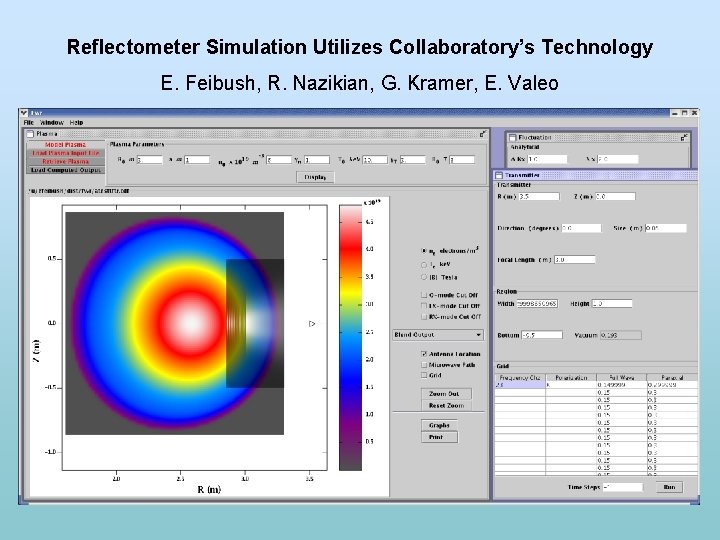The height and width of the screenshot is (540, 720).
Task: Click the B0 T field
Action: (462, 160)
